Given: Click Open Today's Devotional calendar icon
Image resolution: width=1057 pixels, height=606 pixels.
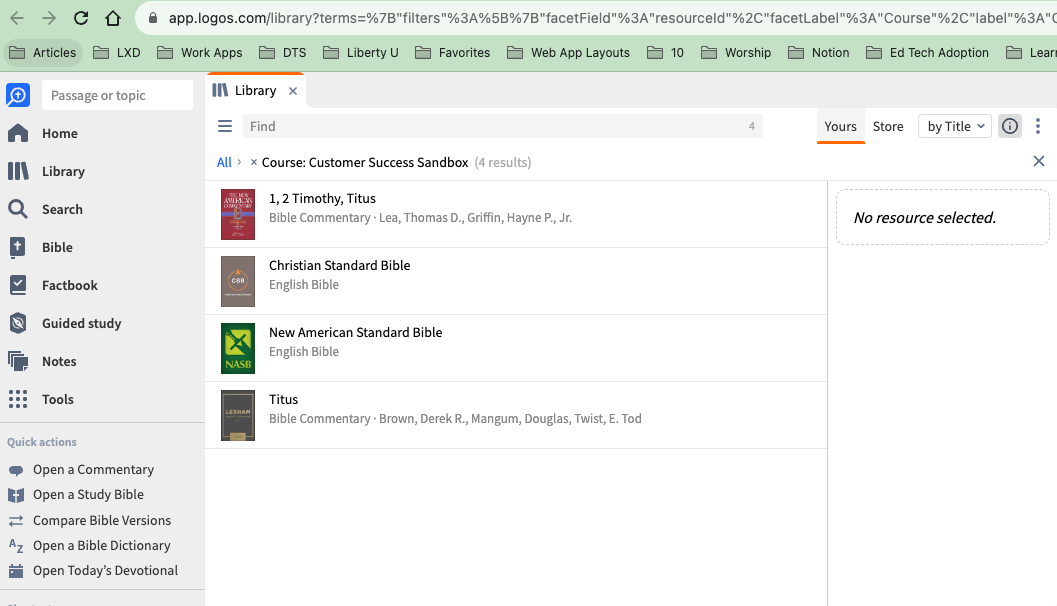Looking at the screenshot, I should pyautogui.click(x=16, y=571).
